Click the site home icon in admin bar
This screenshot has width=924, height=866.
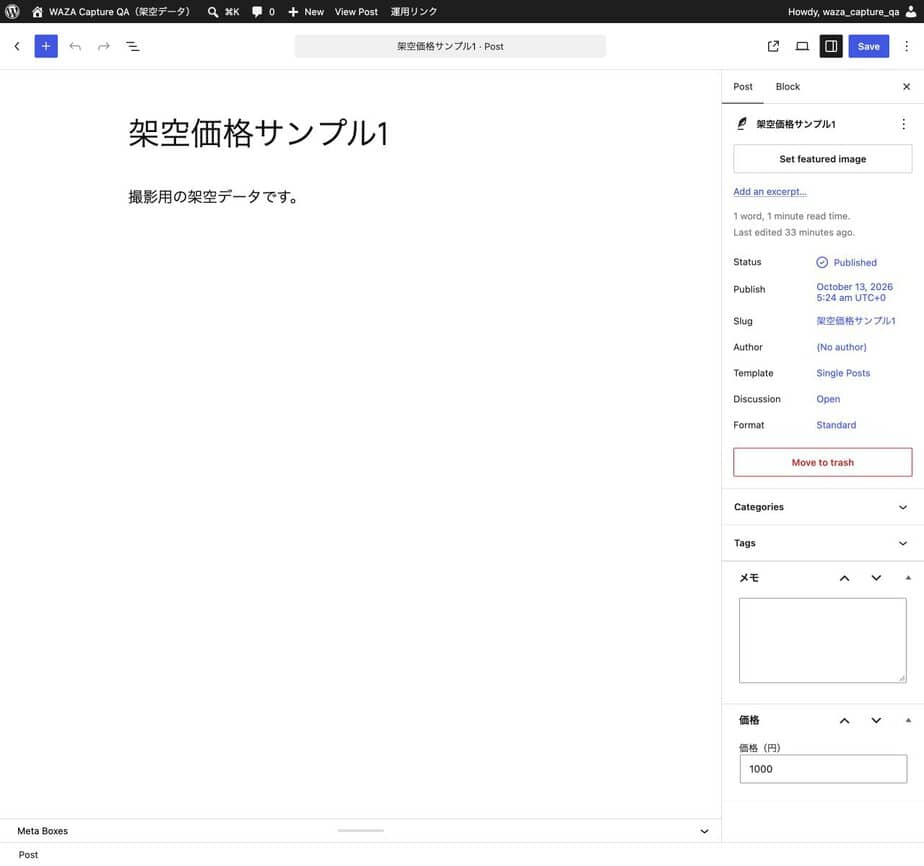[37, 11]
